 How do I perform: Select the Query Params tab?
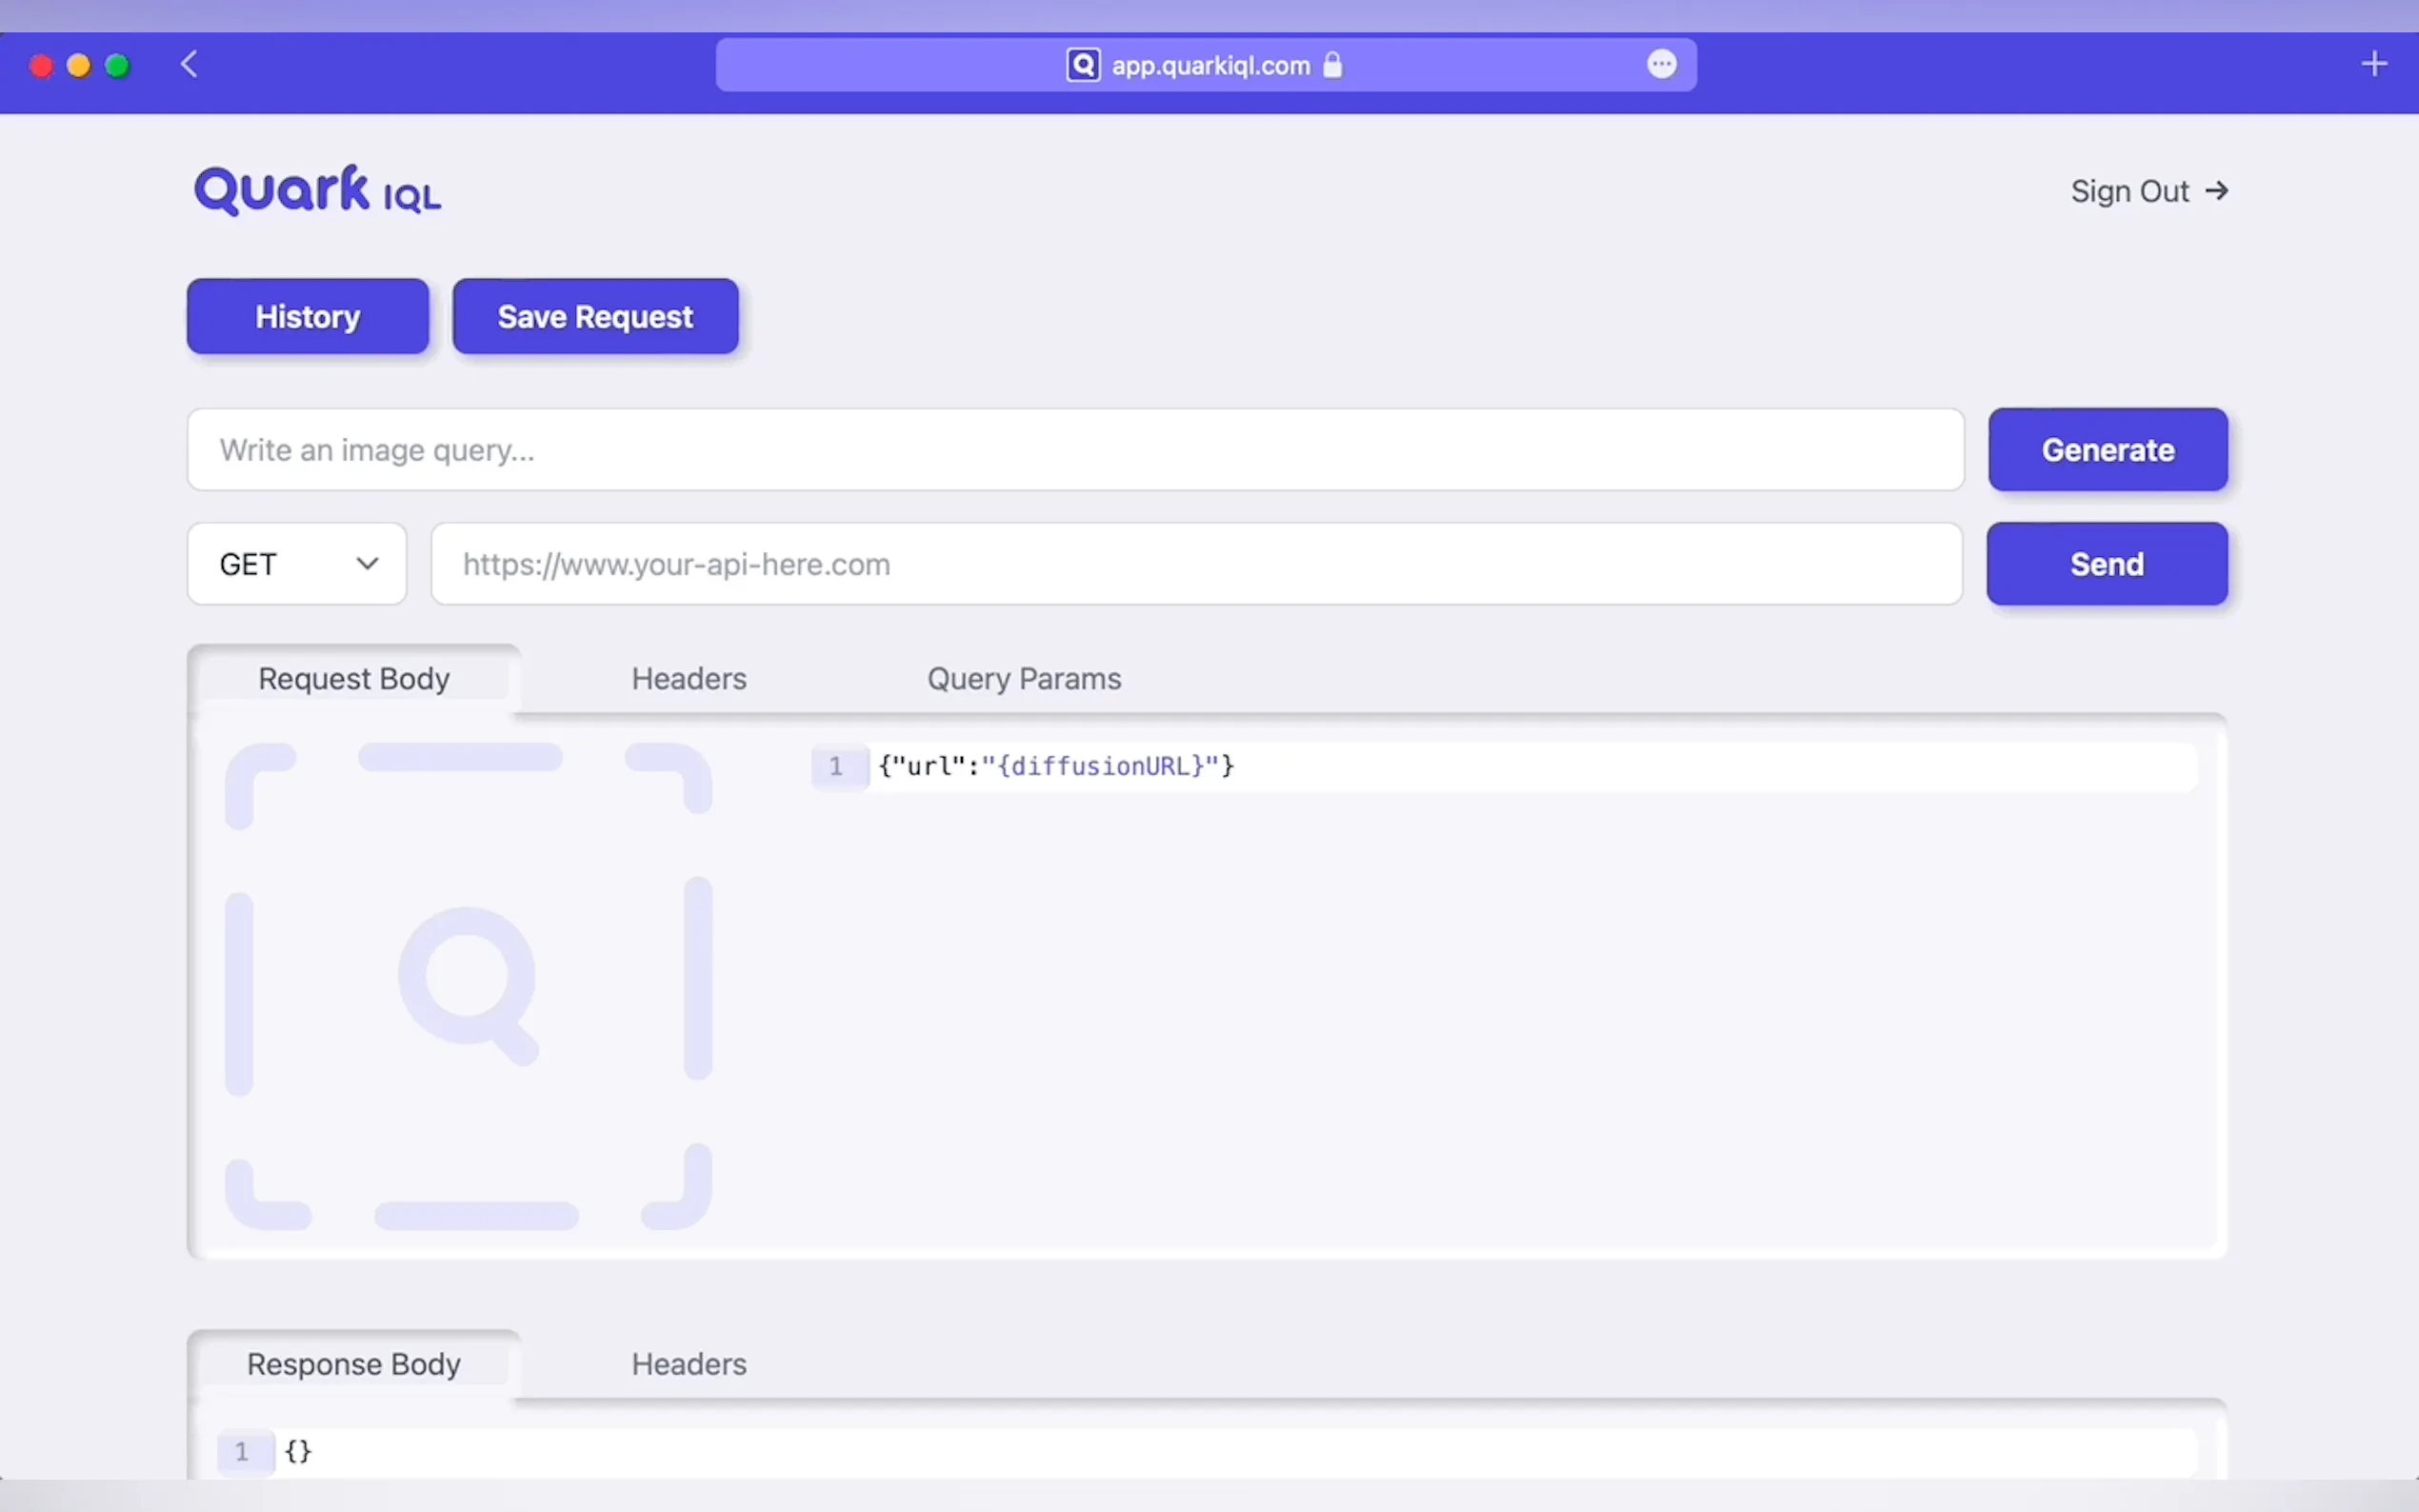1024,679
